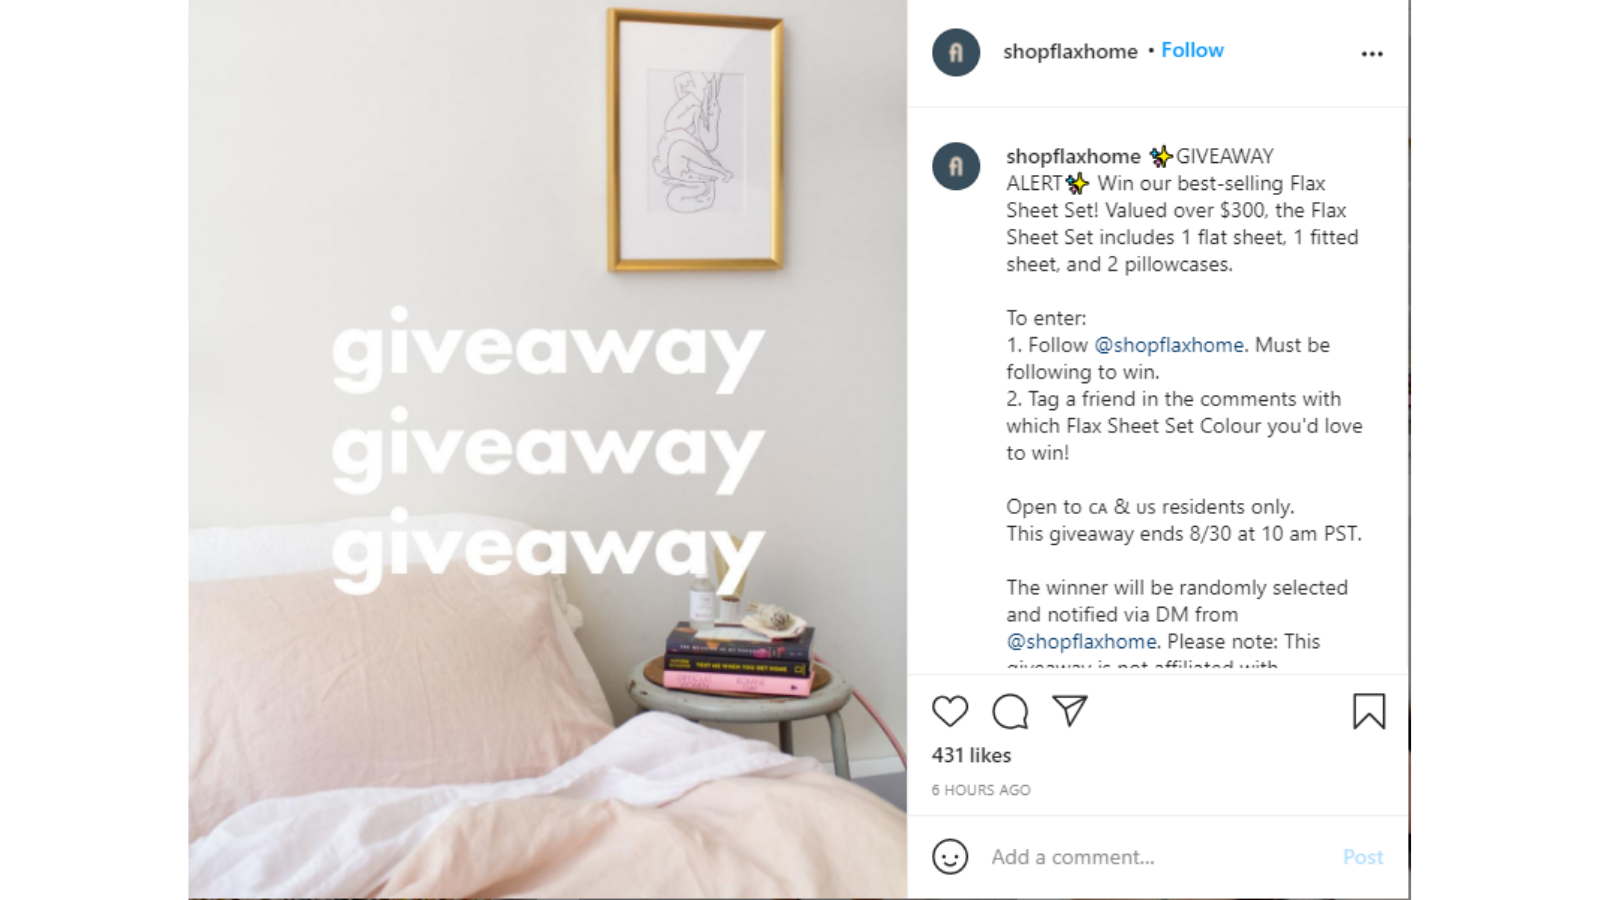Follow the shopflaxhome account
Image resolution: width=1600 pixels, height=900 pixels.
[x=1192, y=50]
